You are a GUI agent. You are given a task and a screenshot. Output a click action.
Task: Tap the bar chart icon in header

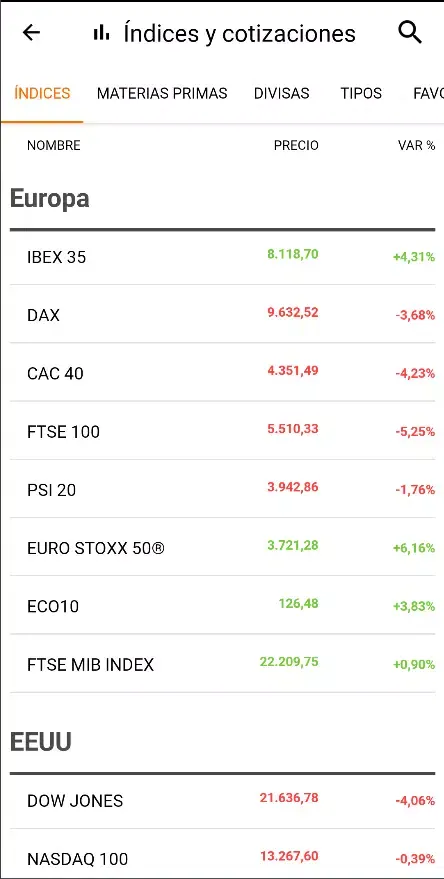(101, 33)
